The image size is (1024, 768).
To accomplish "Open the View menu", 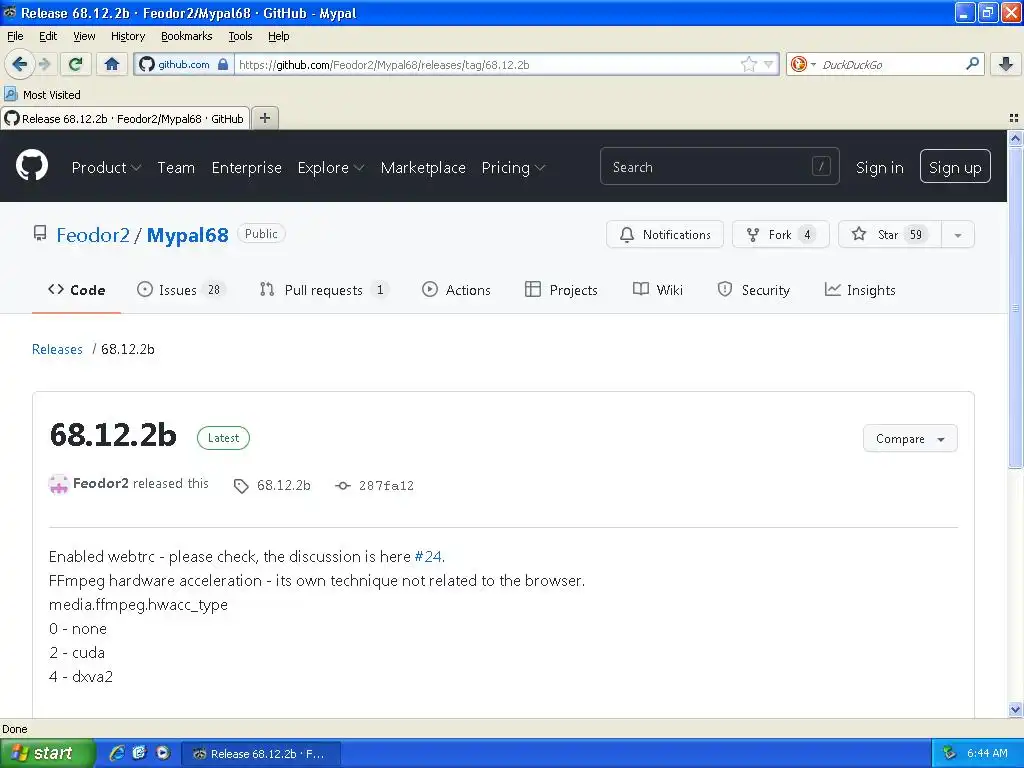I will 84,36.
